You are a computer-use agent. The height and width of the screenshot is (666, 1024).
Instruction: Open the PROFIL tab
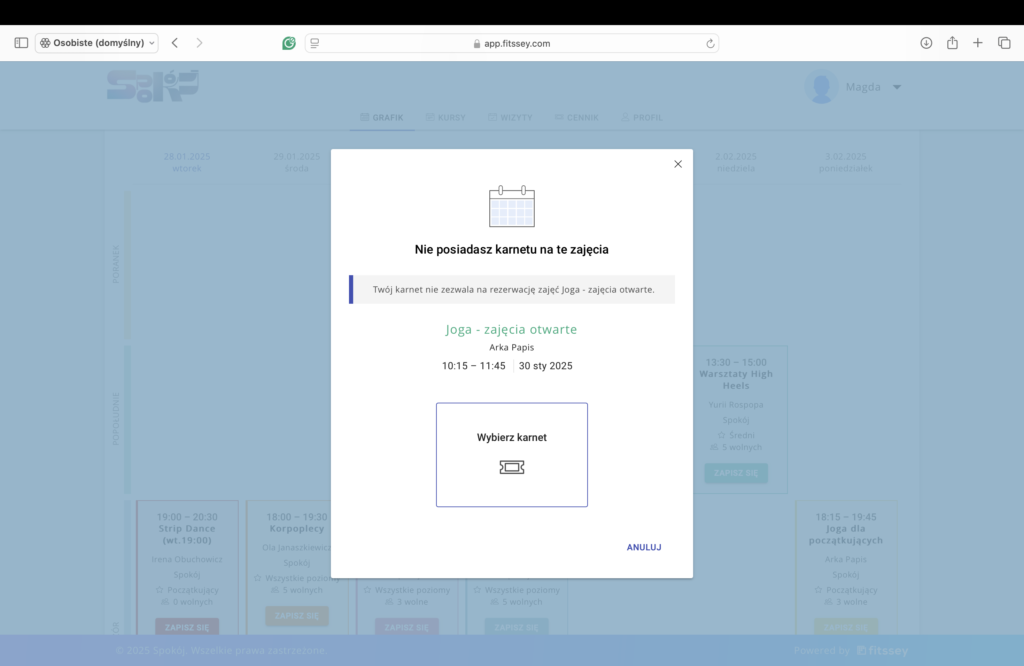point(642,118)
